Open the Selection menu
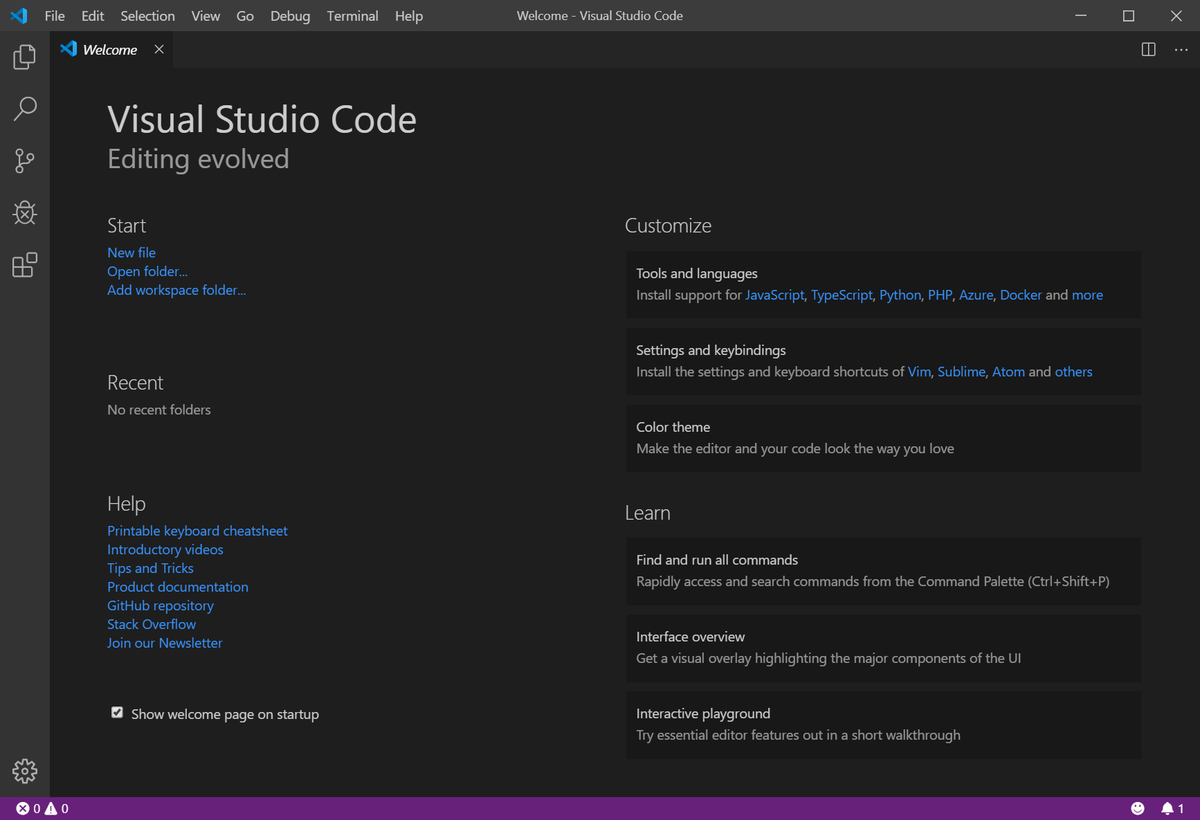Image resolution: width=1200 pixels, height=820 pixels. point(148,16)
